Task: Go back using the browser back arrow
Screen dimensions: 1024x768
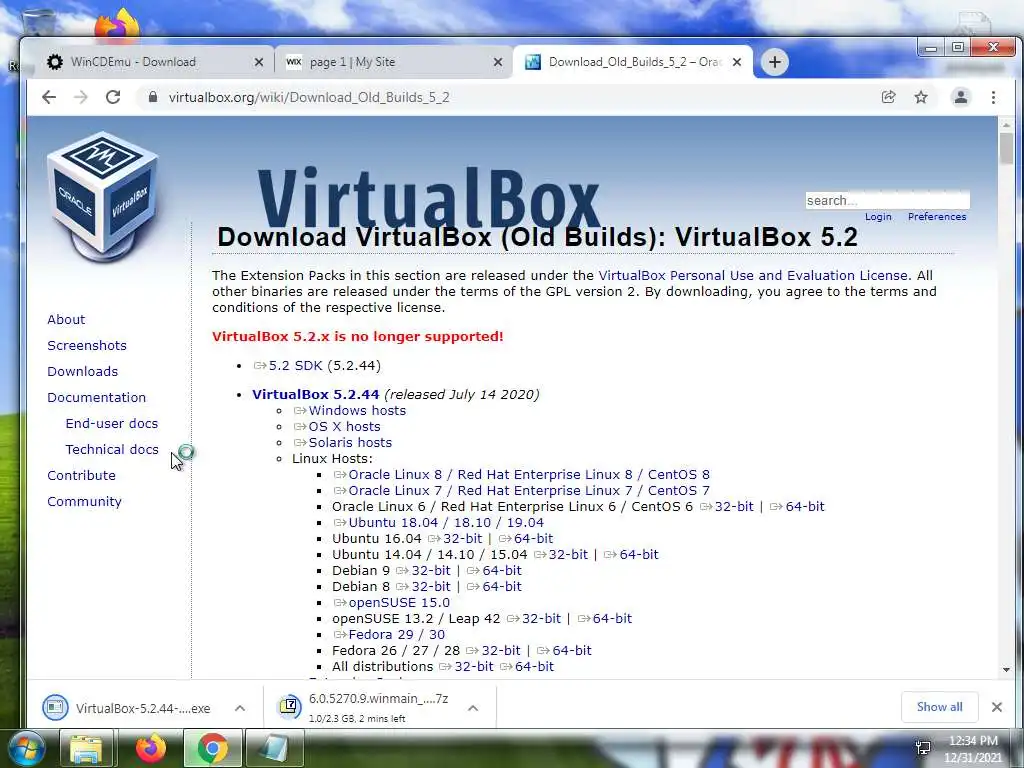Action: (x=49, y=97)
